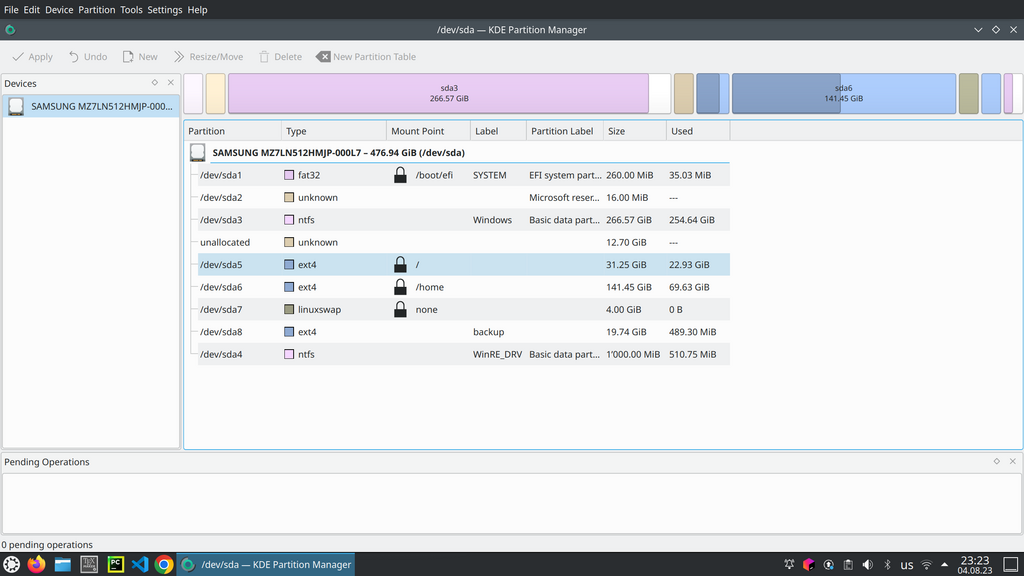Close the Devices panel
The width and height of the screenshot is (1024, 576).
[171, 83]
